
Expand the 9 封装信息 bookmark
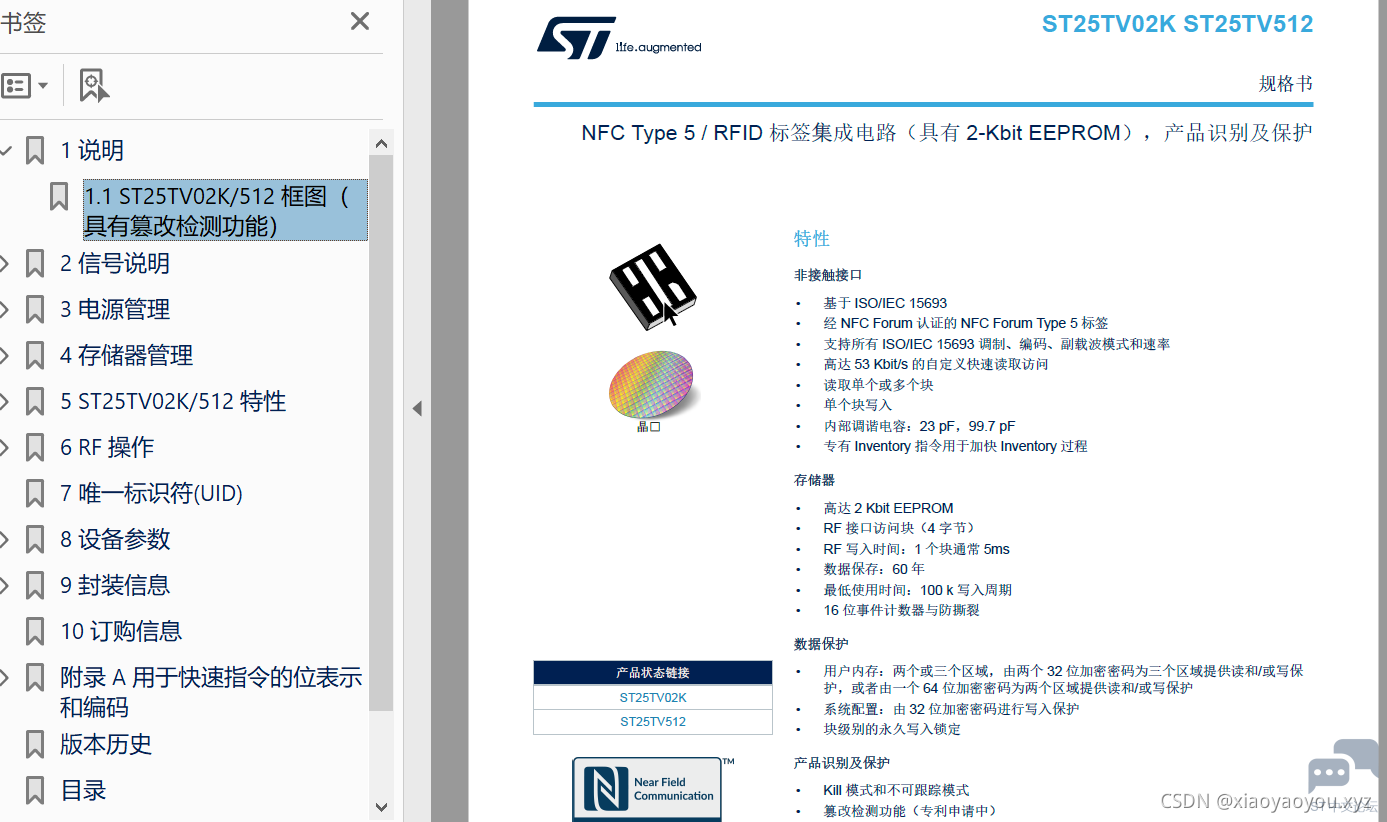(5, 586)
